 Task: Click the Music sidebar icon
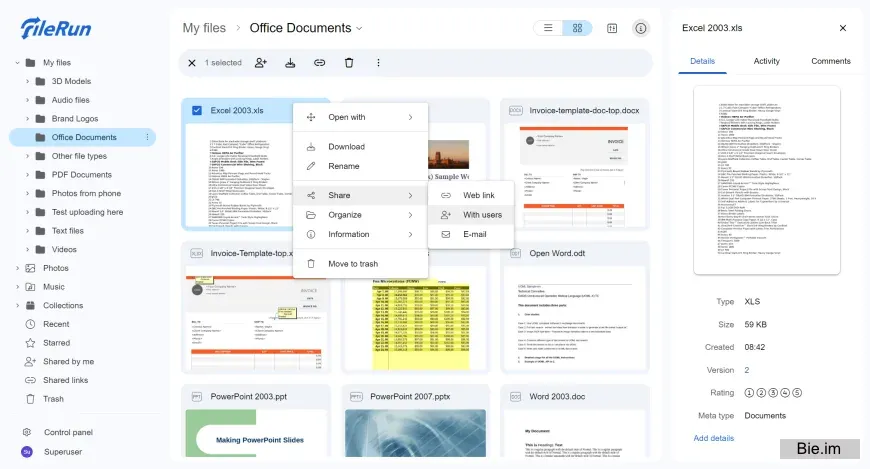31,287
